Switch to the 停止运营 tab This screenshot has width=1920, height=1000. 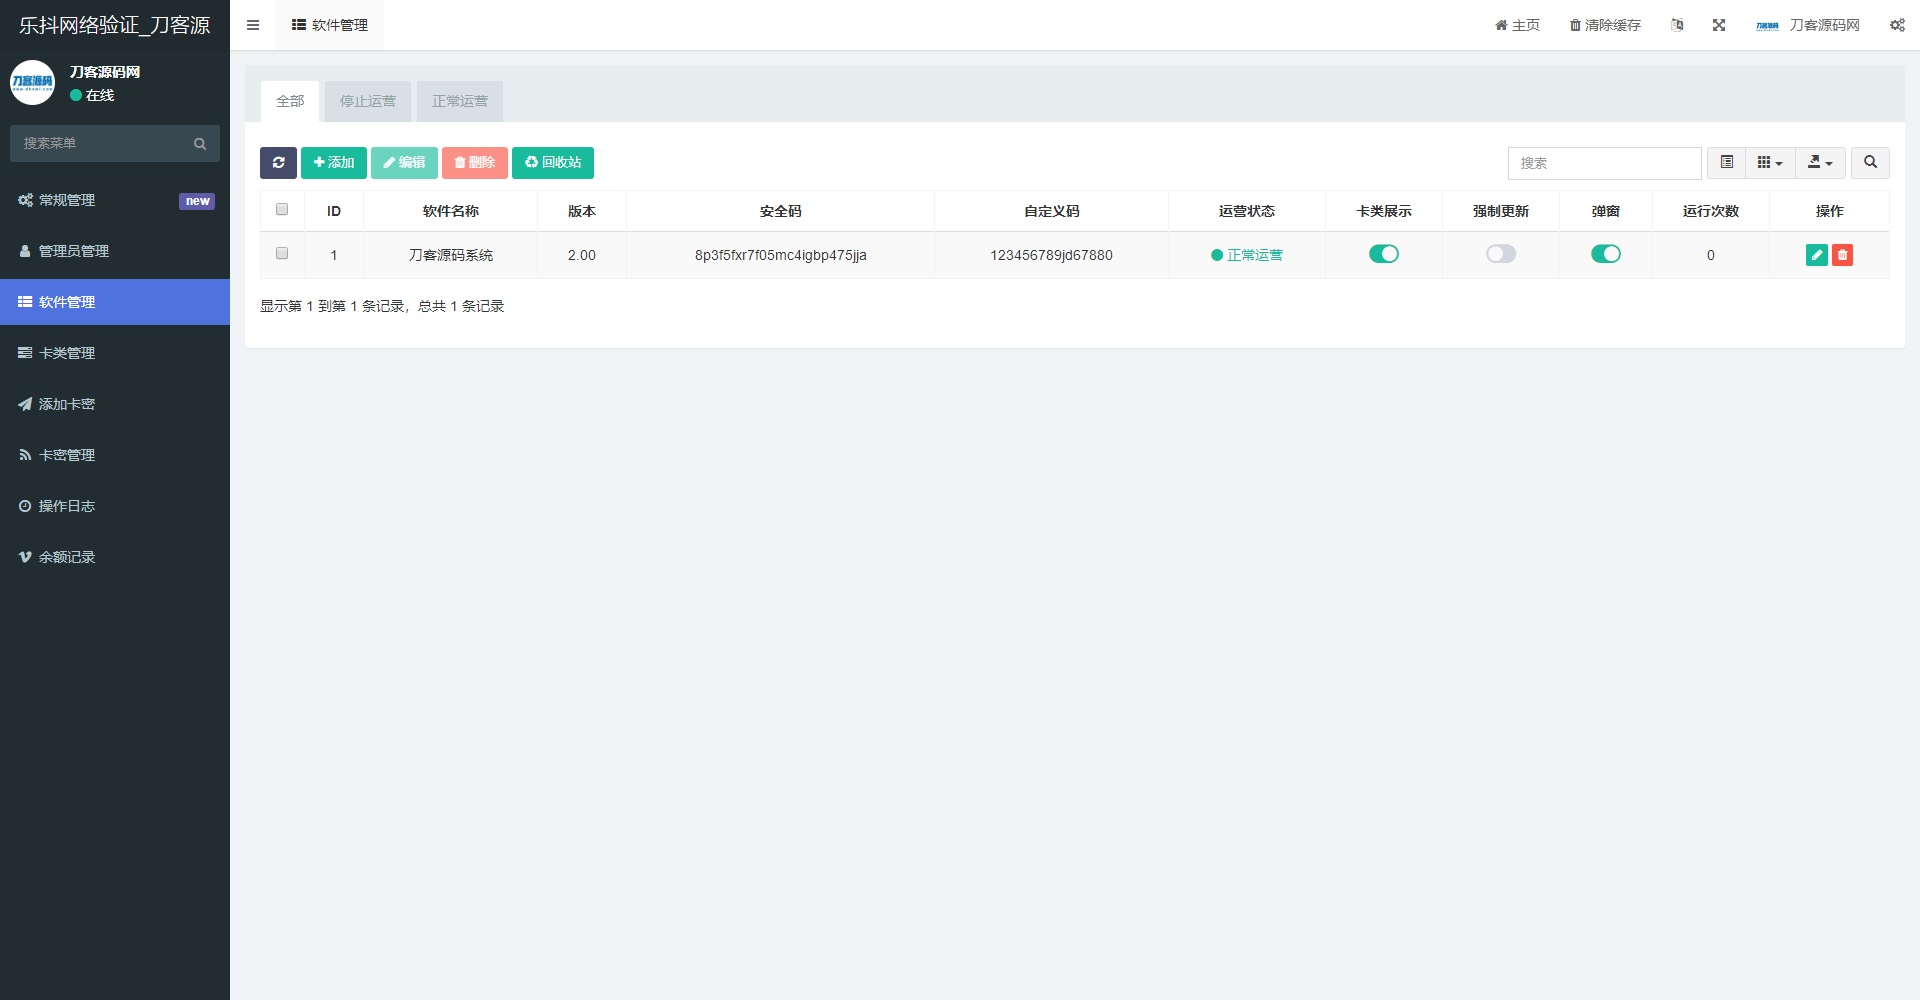(367, 101)
